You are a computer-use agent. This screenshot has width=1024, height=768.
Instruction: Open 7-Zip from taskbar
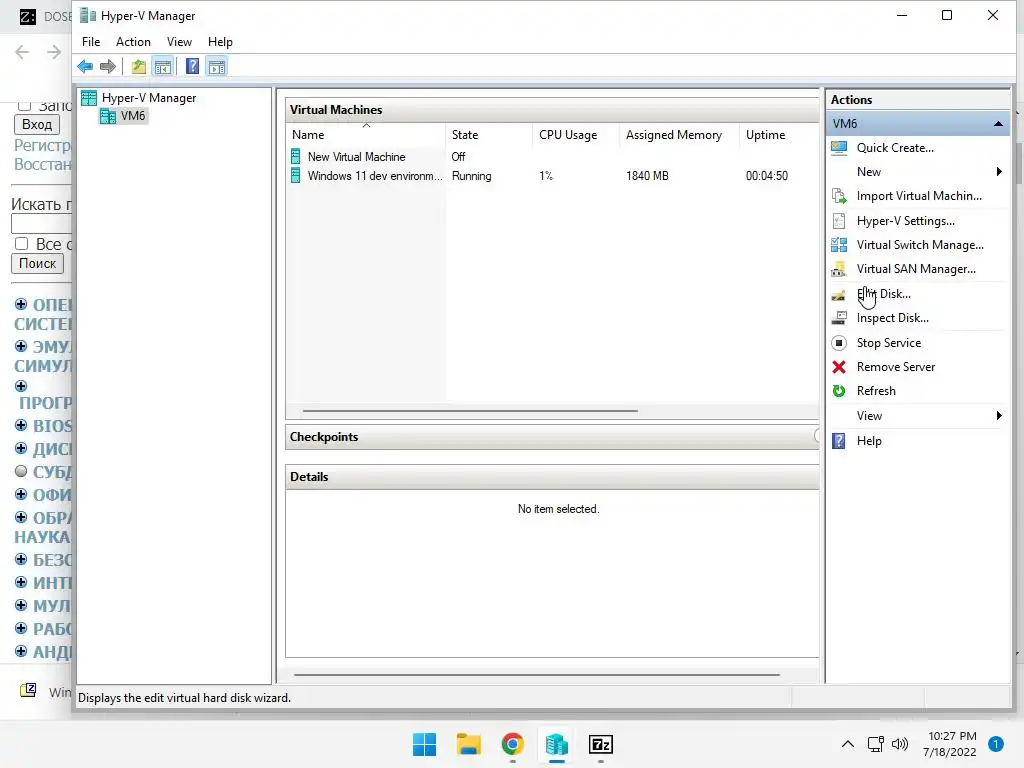click(601, 744)
